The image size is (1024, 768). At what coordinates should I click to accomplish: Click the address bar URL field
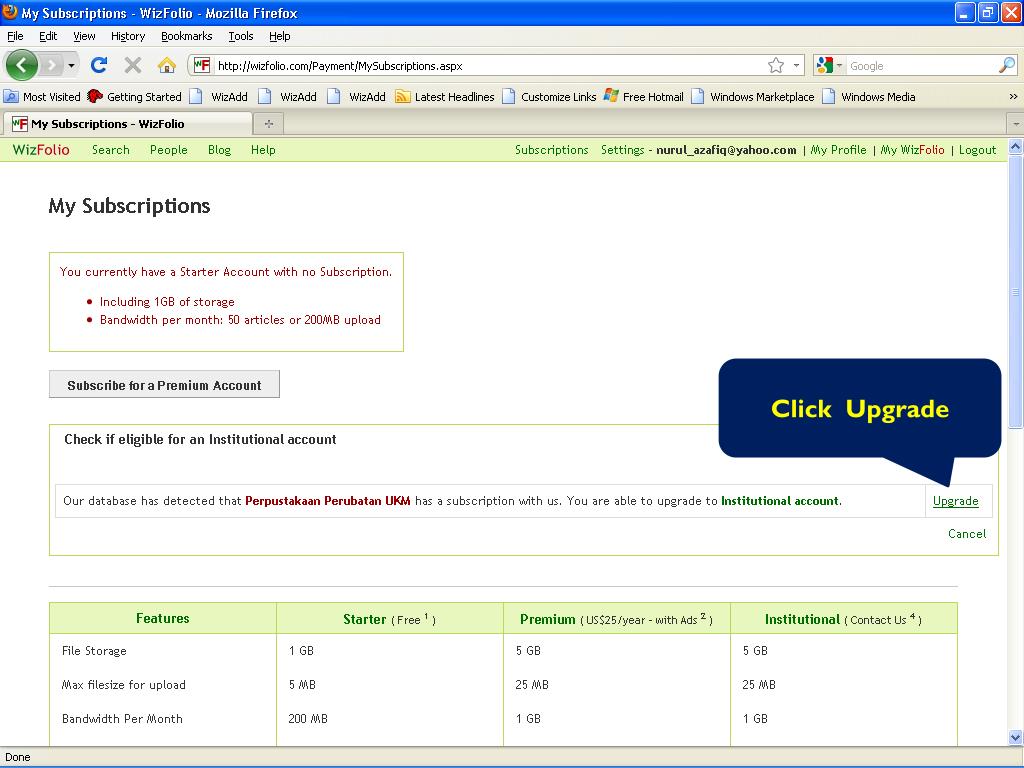pos(490,65)
